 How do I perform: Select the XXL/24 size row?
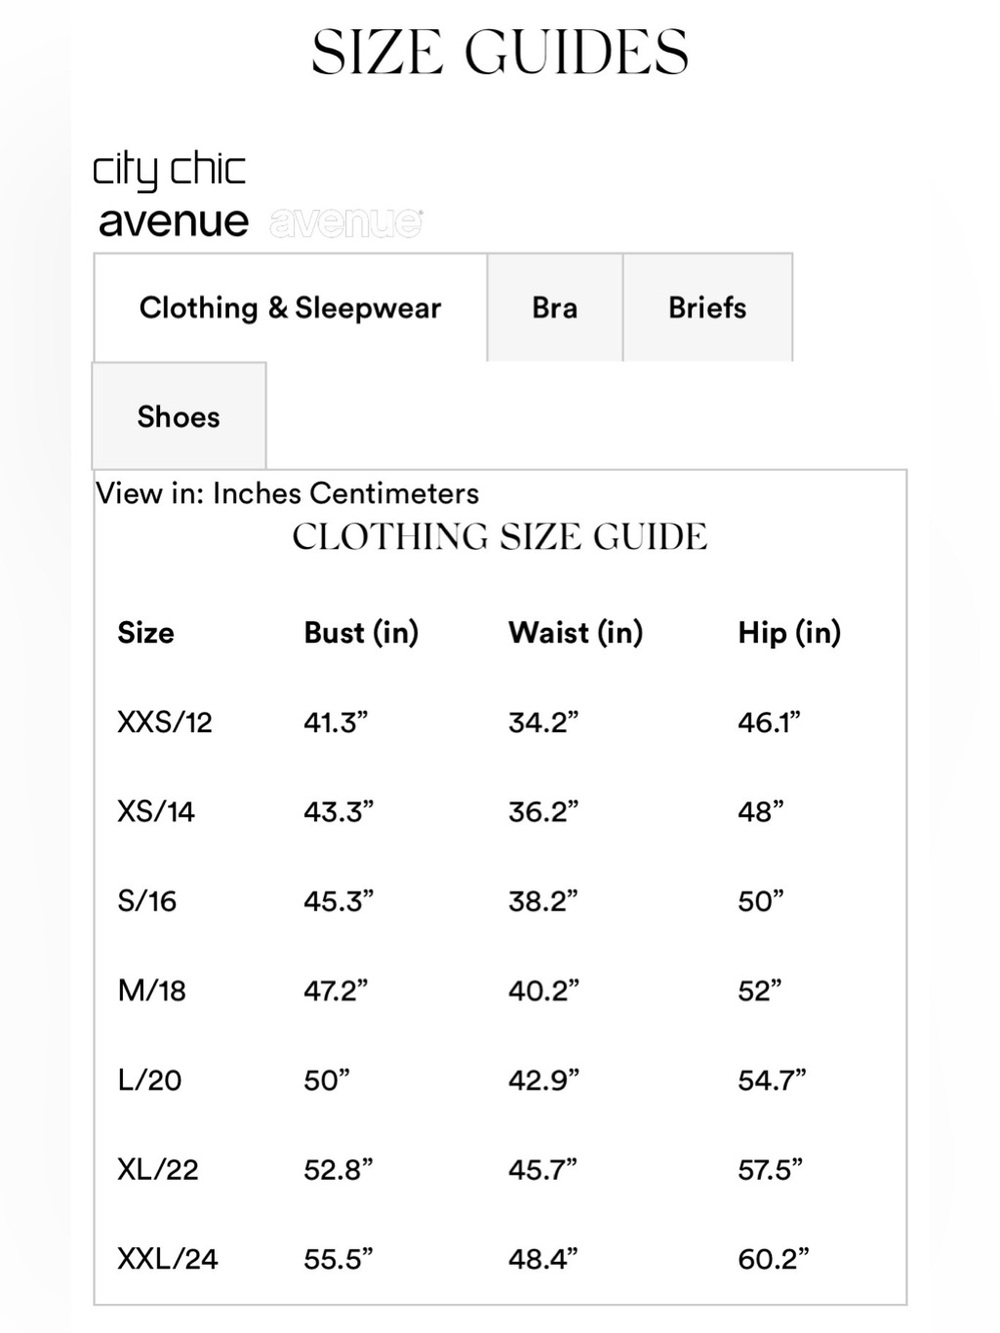click(x=500, y=1258)
